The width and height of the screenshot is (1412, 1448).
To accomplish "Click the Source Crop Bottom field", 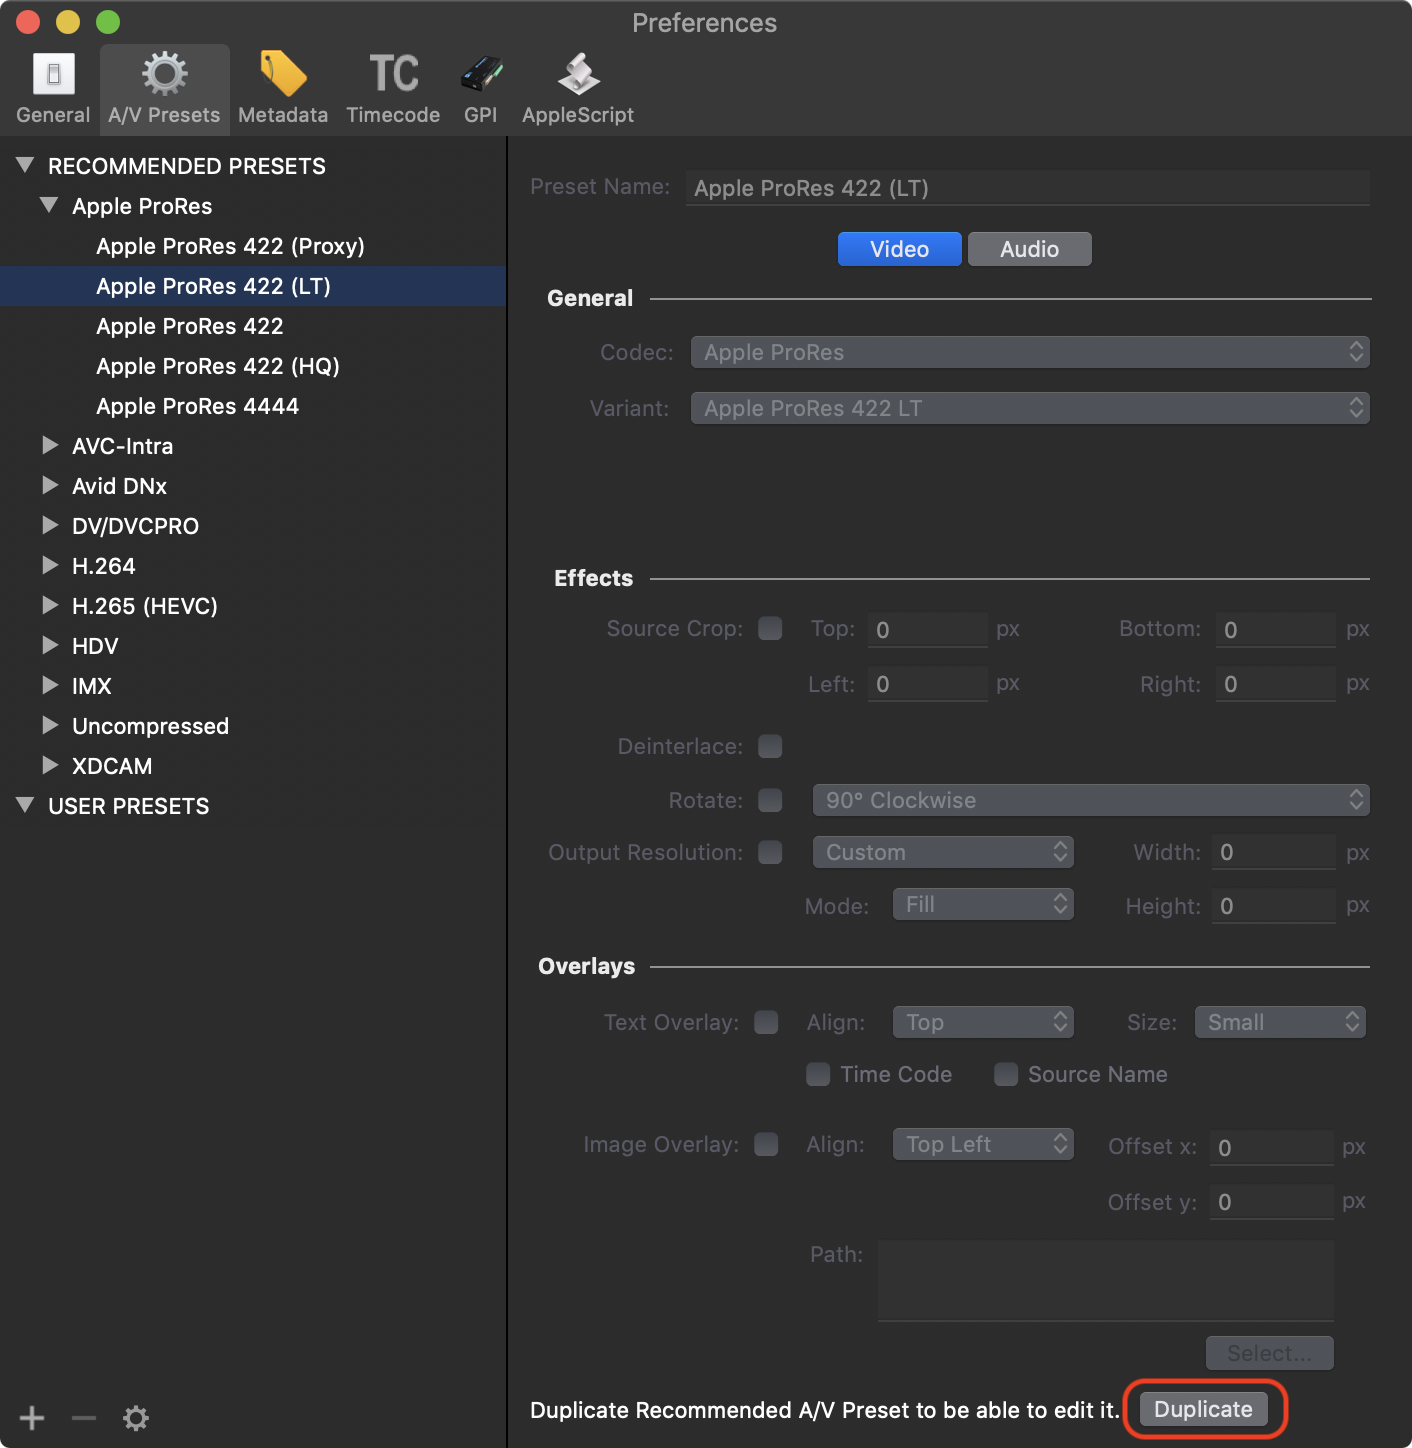I will (x=1276, y=629).
